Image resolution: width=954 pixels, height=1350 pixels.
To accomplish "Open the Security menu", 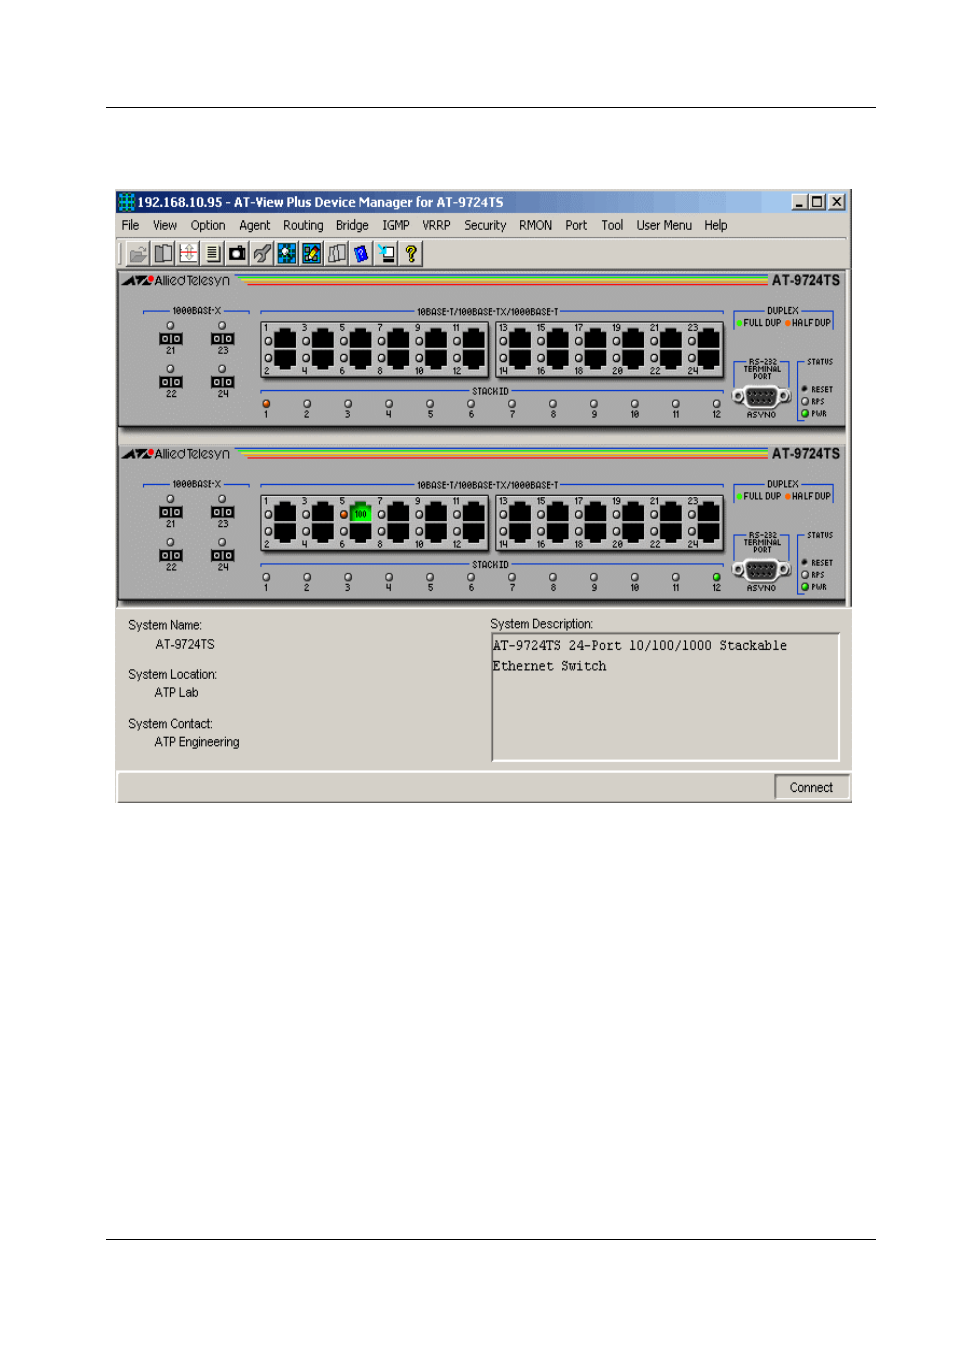I will 485,226.
